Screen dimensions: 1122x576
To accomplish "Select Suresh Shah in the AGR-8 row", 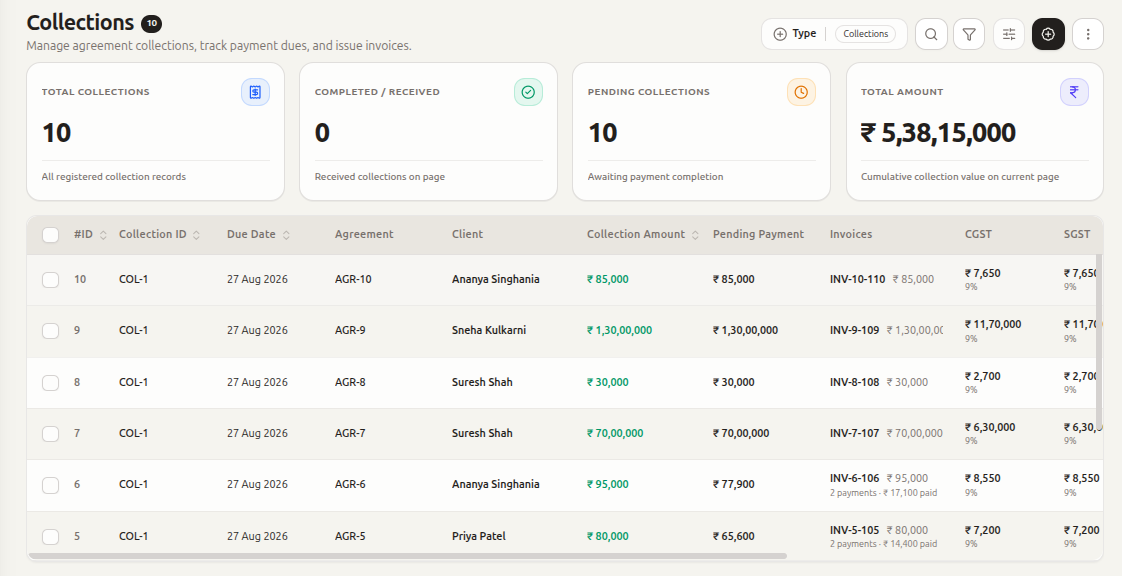I will 482,382.
